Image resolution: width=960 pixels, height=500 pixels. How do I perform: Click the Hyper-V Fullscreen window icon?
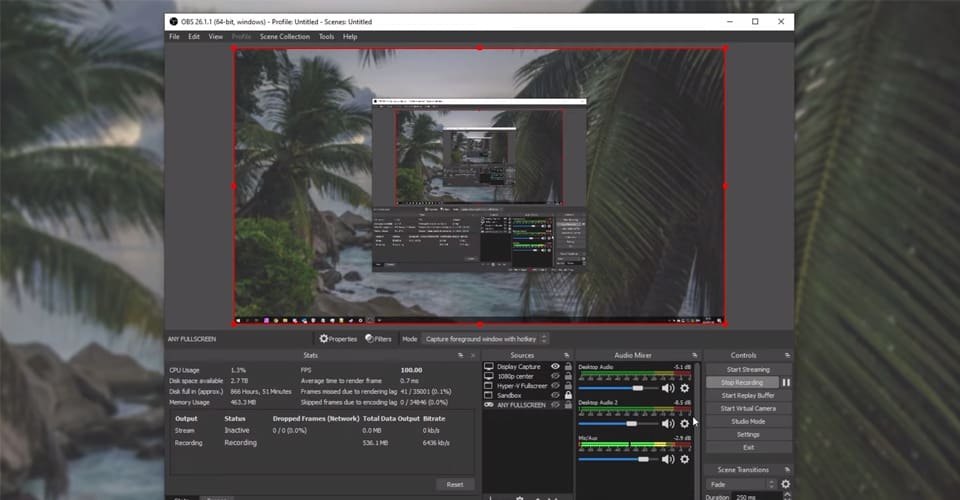[x=489, y=386]
